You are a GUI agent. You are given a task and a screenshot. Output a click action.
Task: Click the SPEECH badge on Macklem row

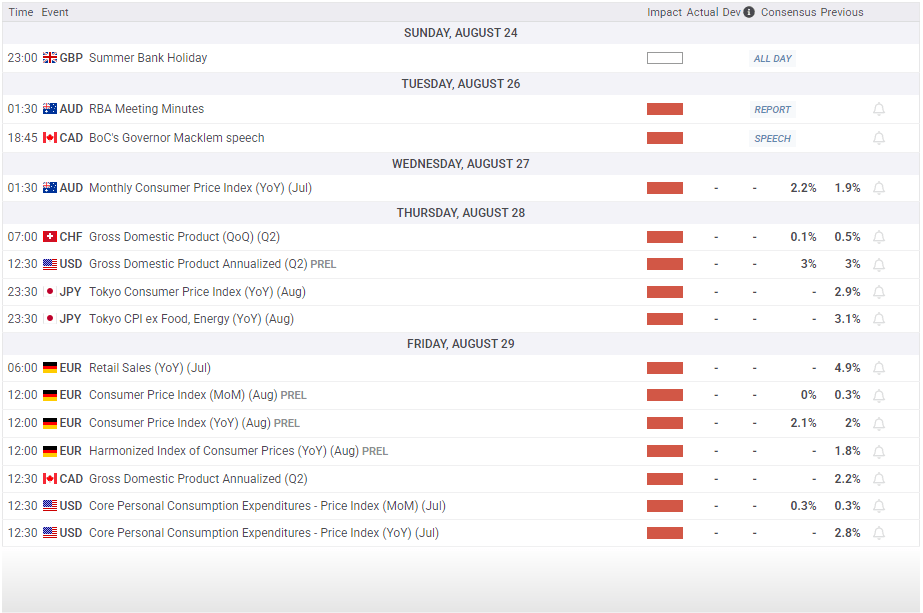pyautogui.click(x=772, y=139)
